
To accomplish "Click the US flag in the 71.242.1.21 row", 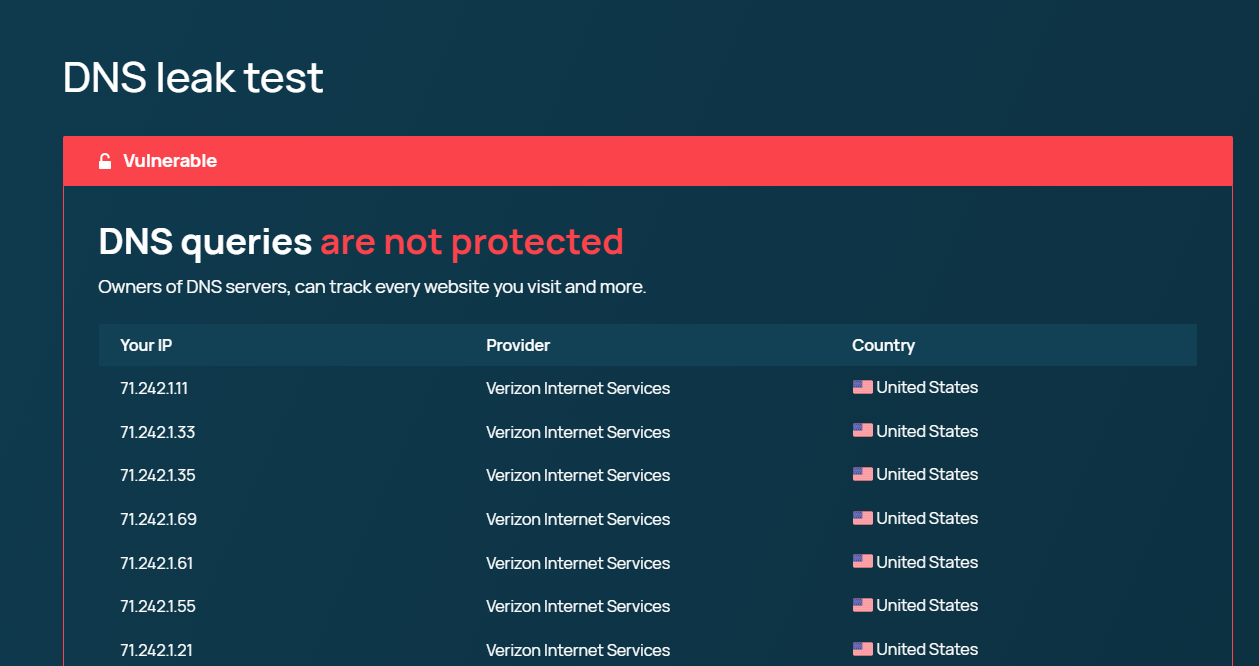I will tap(862, 649).
